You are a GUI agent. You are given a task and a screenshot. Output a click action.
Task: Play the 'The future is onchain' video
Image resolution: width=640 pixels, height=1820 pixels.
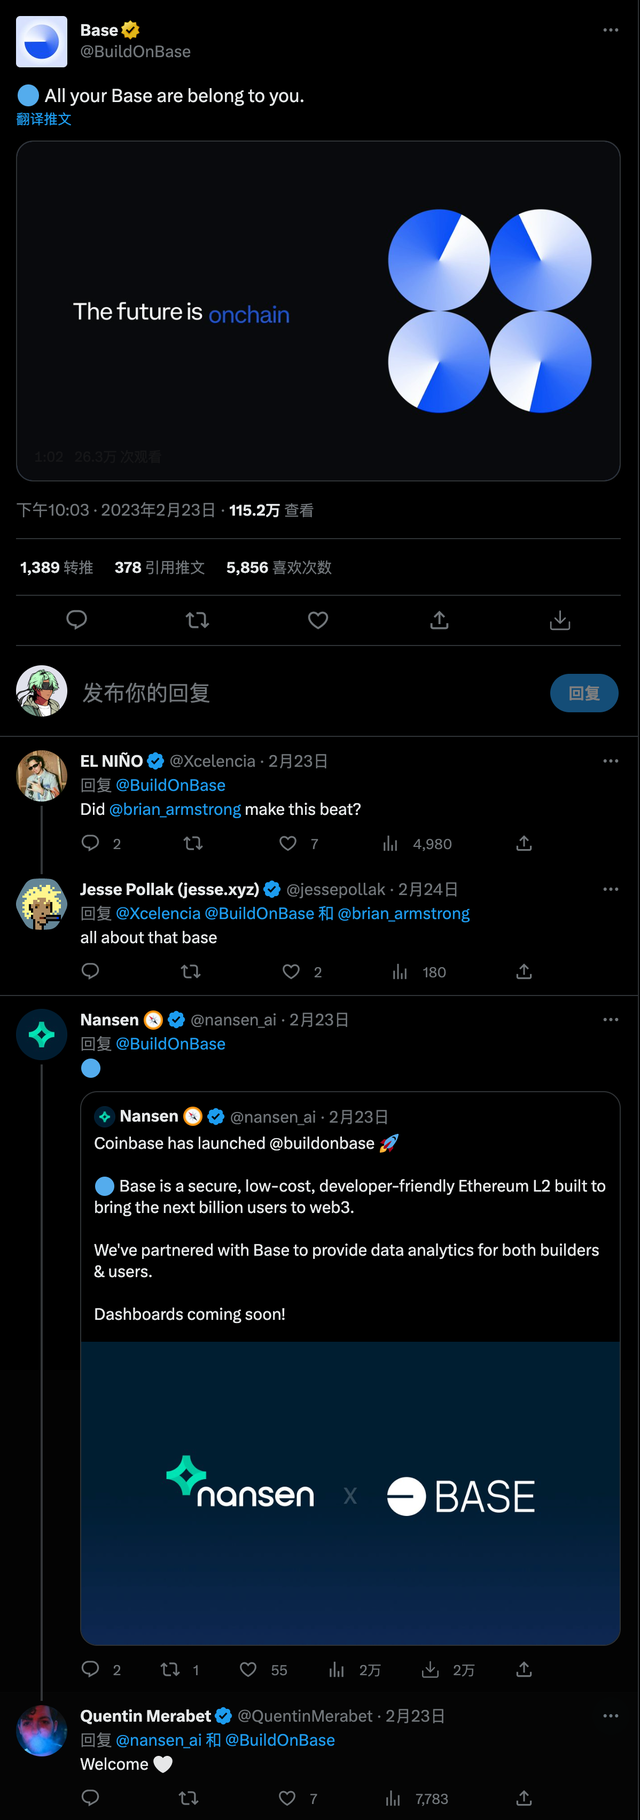point(318,311)
